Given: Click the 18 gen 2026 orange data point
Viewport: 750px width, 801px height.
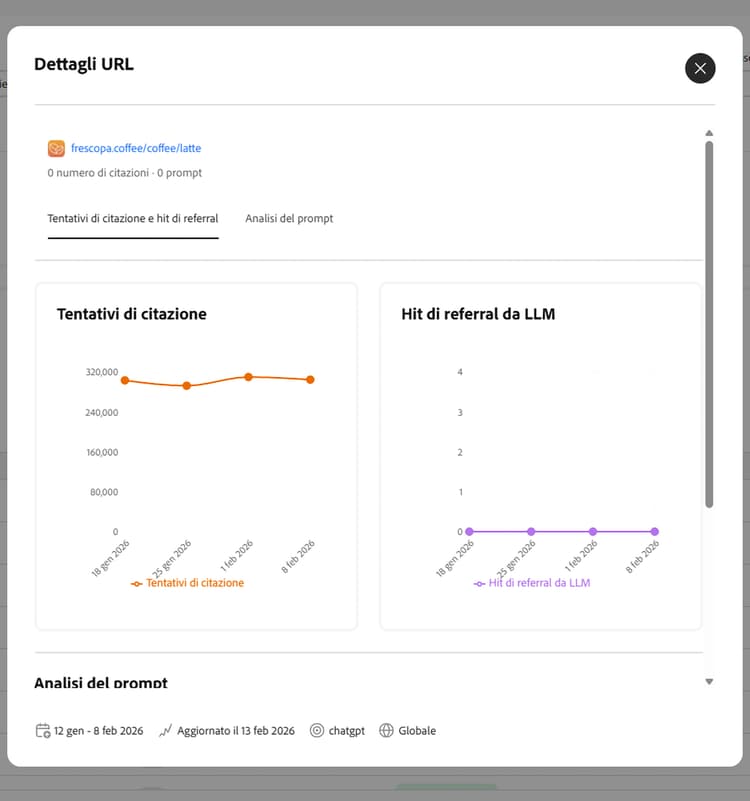Looking at the screenshot, I should [125, 380].
